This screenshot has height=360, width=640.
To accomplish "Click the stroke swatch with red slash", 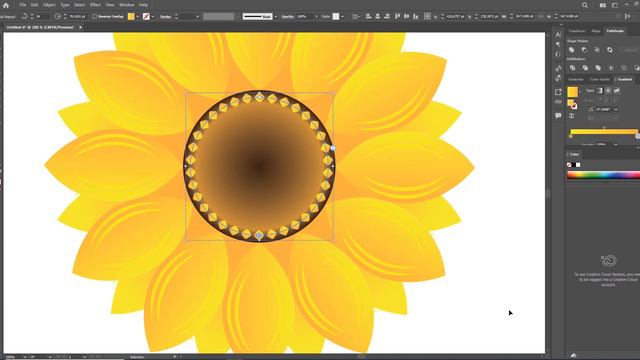I will tap(146, 16).
